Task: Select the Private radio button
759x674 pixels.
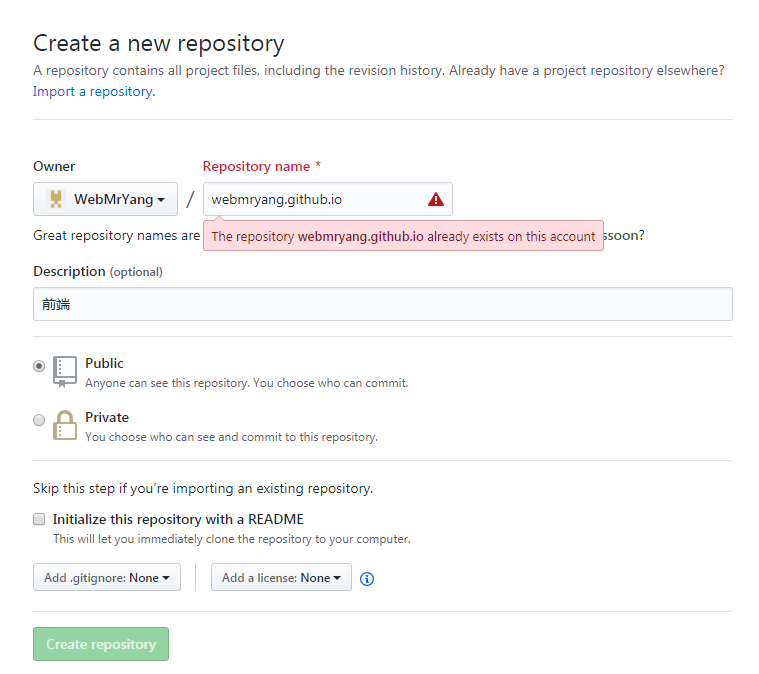Action: click(39, 420)
